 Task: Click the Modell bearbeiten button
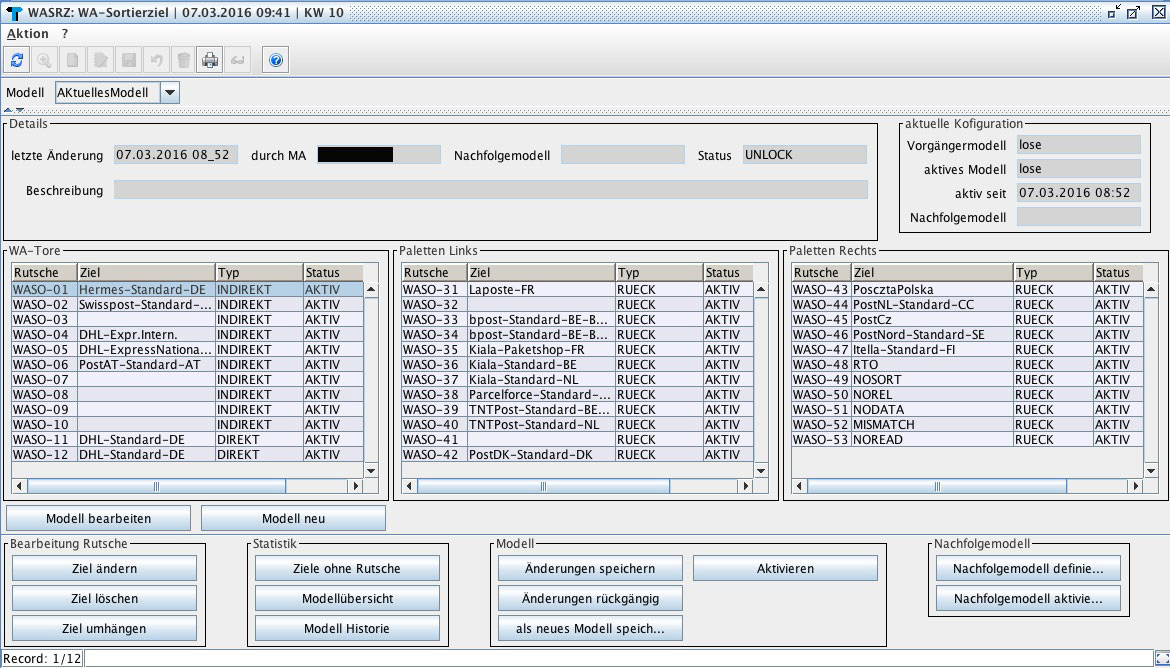coord(98,519)
